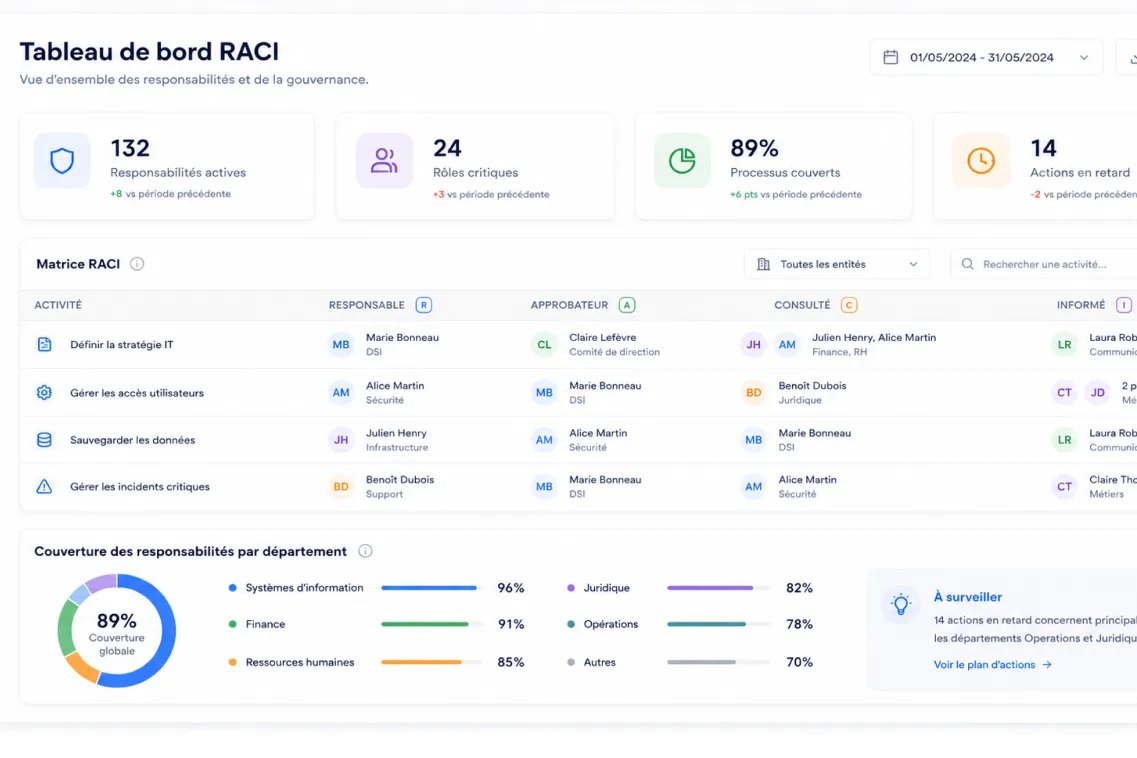Click Claire Lefèvre Comité de direction cell
1137x758 pixels.
[x=614, y=345]
